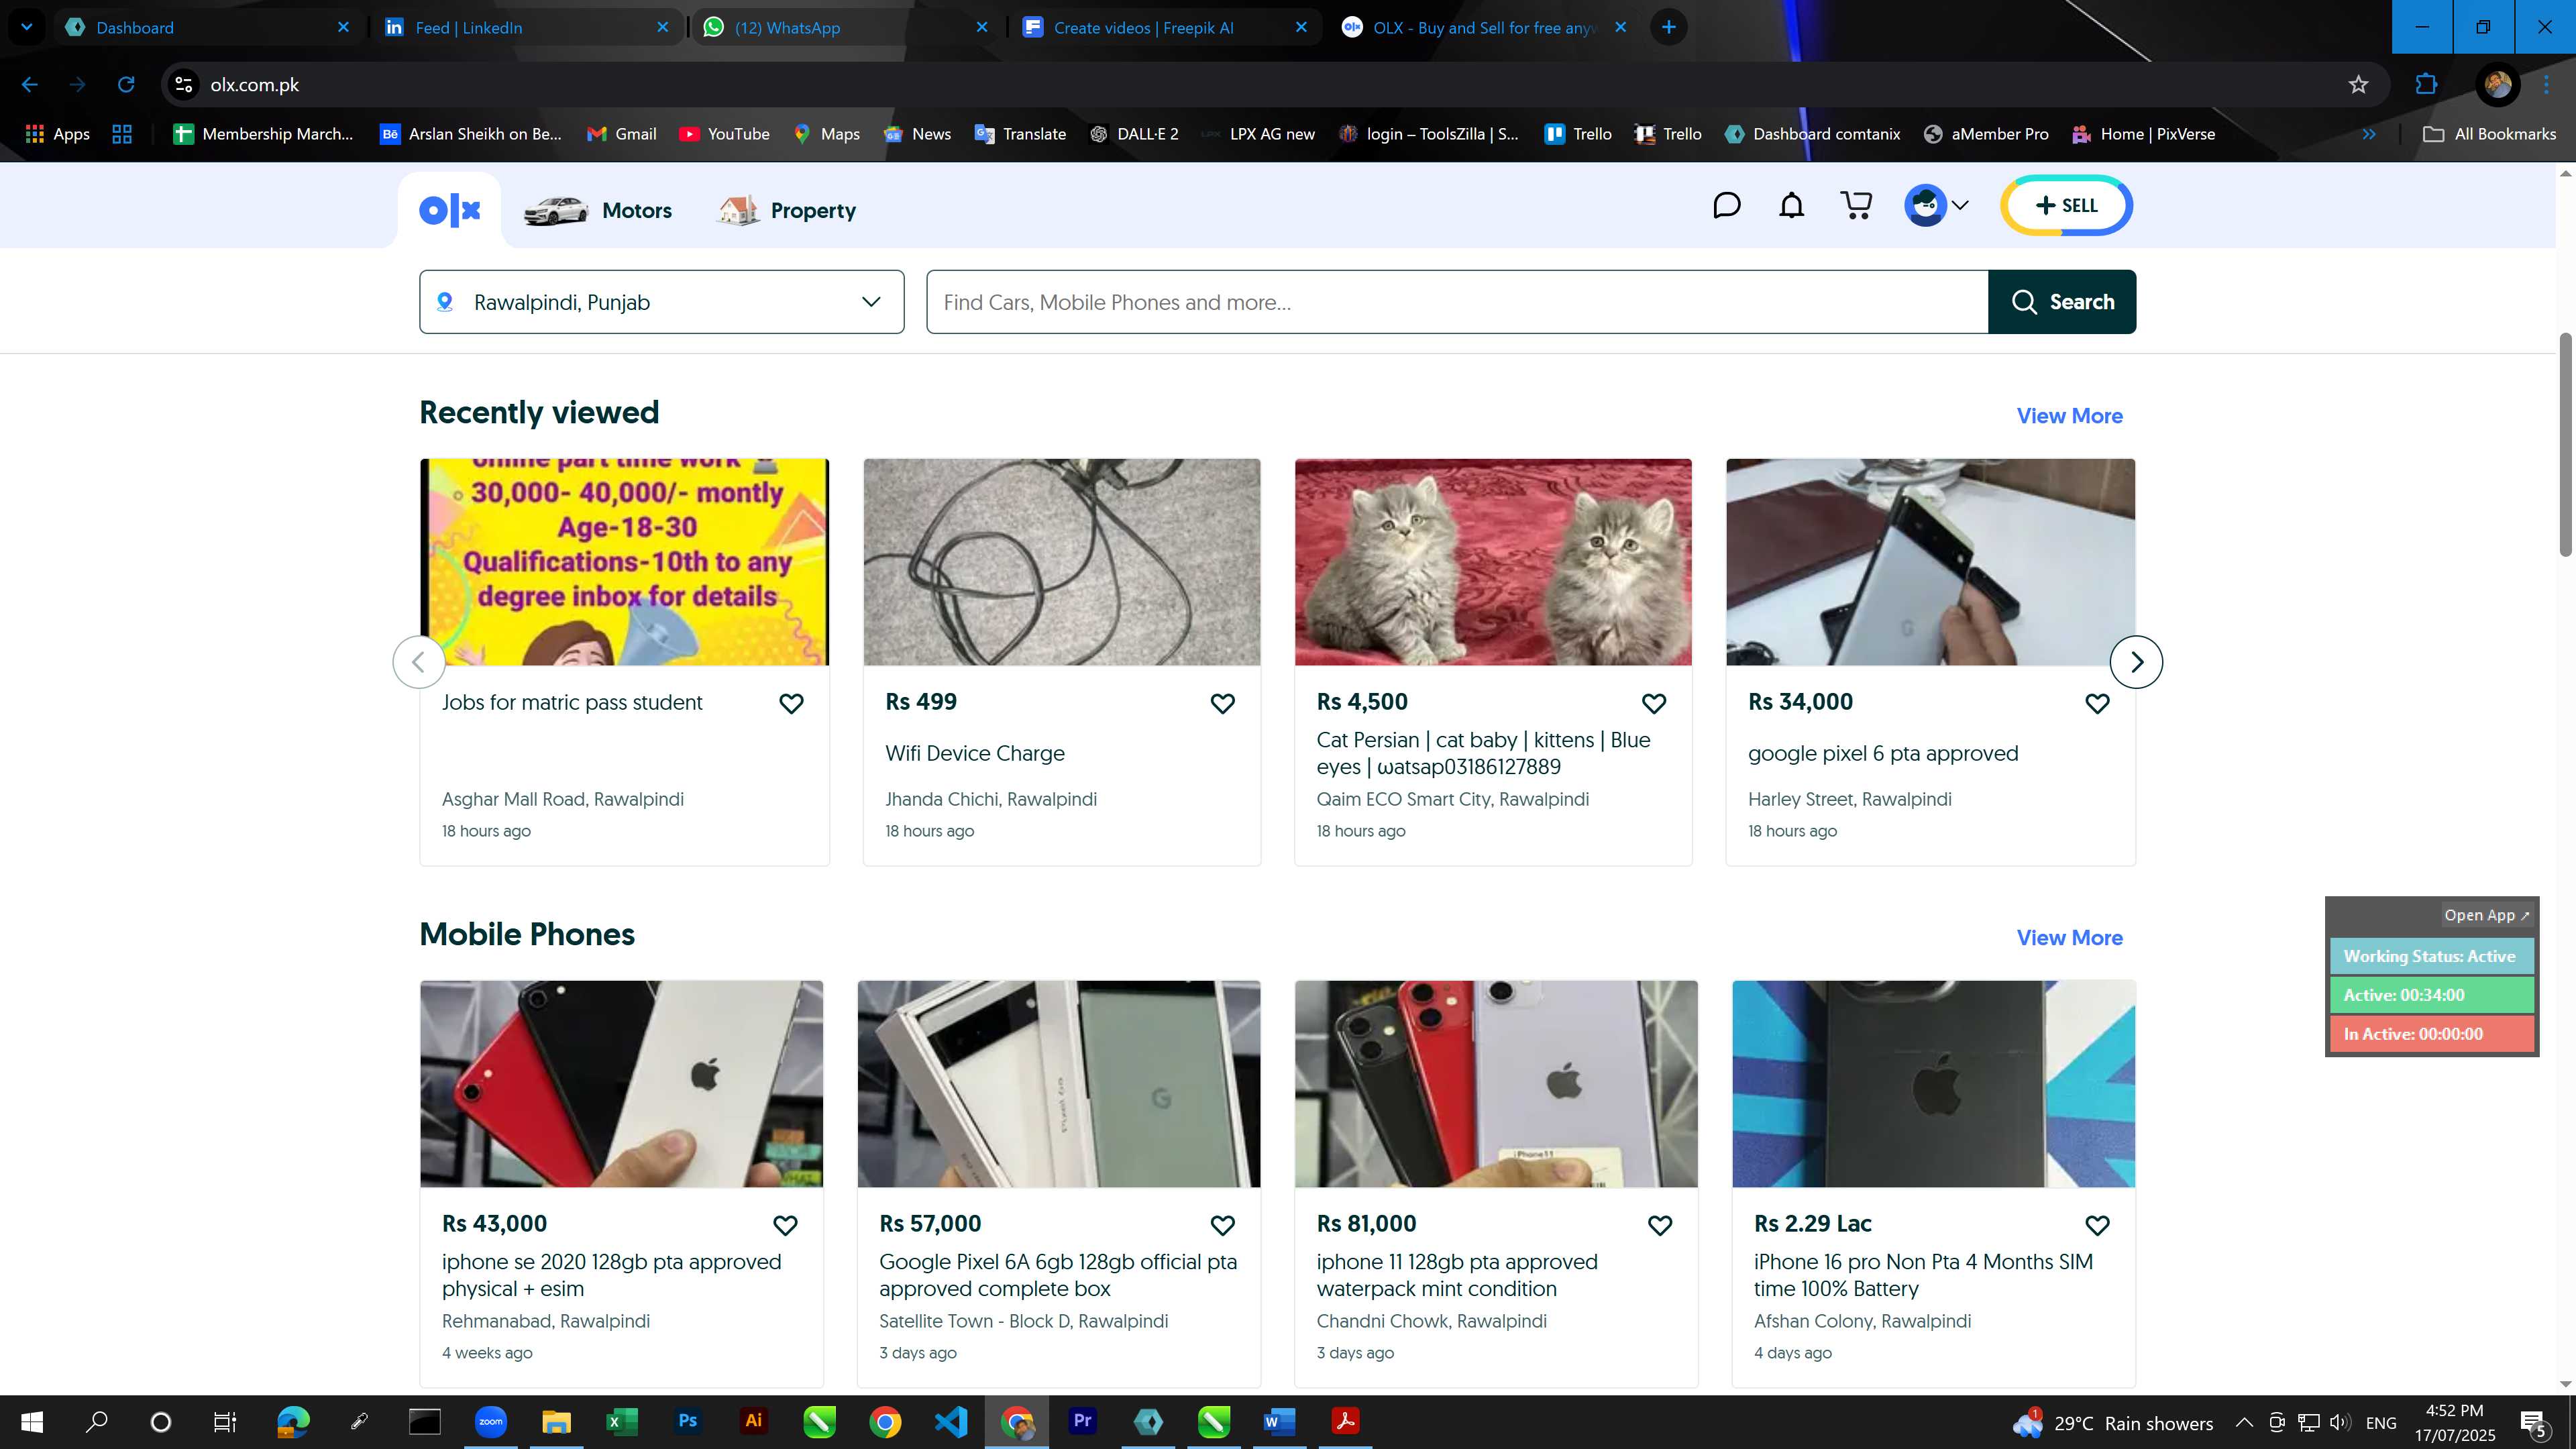Open Photoshop from the taskbar
This screenshot has width=2576, height=1449.
coord(688,1421)
